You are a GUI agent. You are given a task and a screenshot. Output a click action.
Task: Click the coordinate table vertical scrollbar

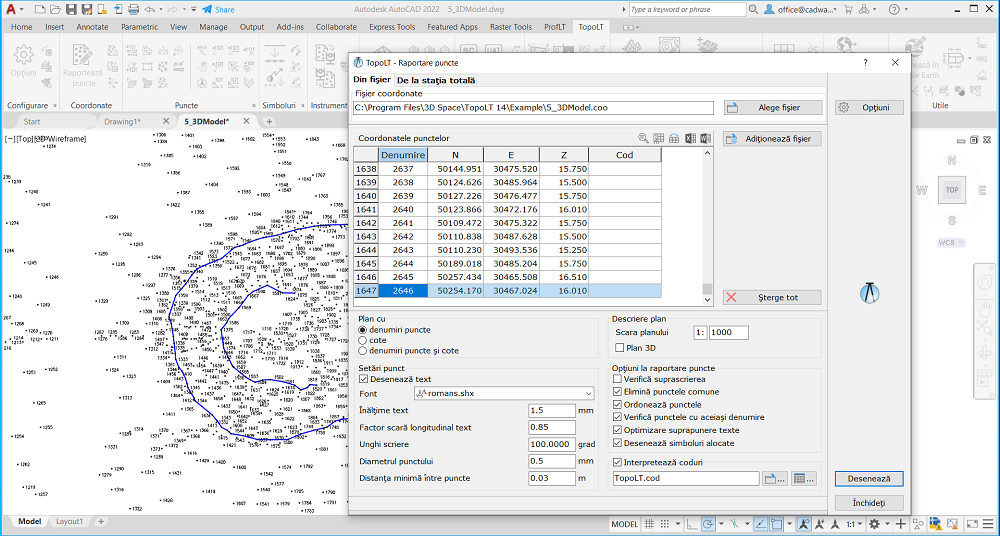707,226
